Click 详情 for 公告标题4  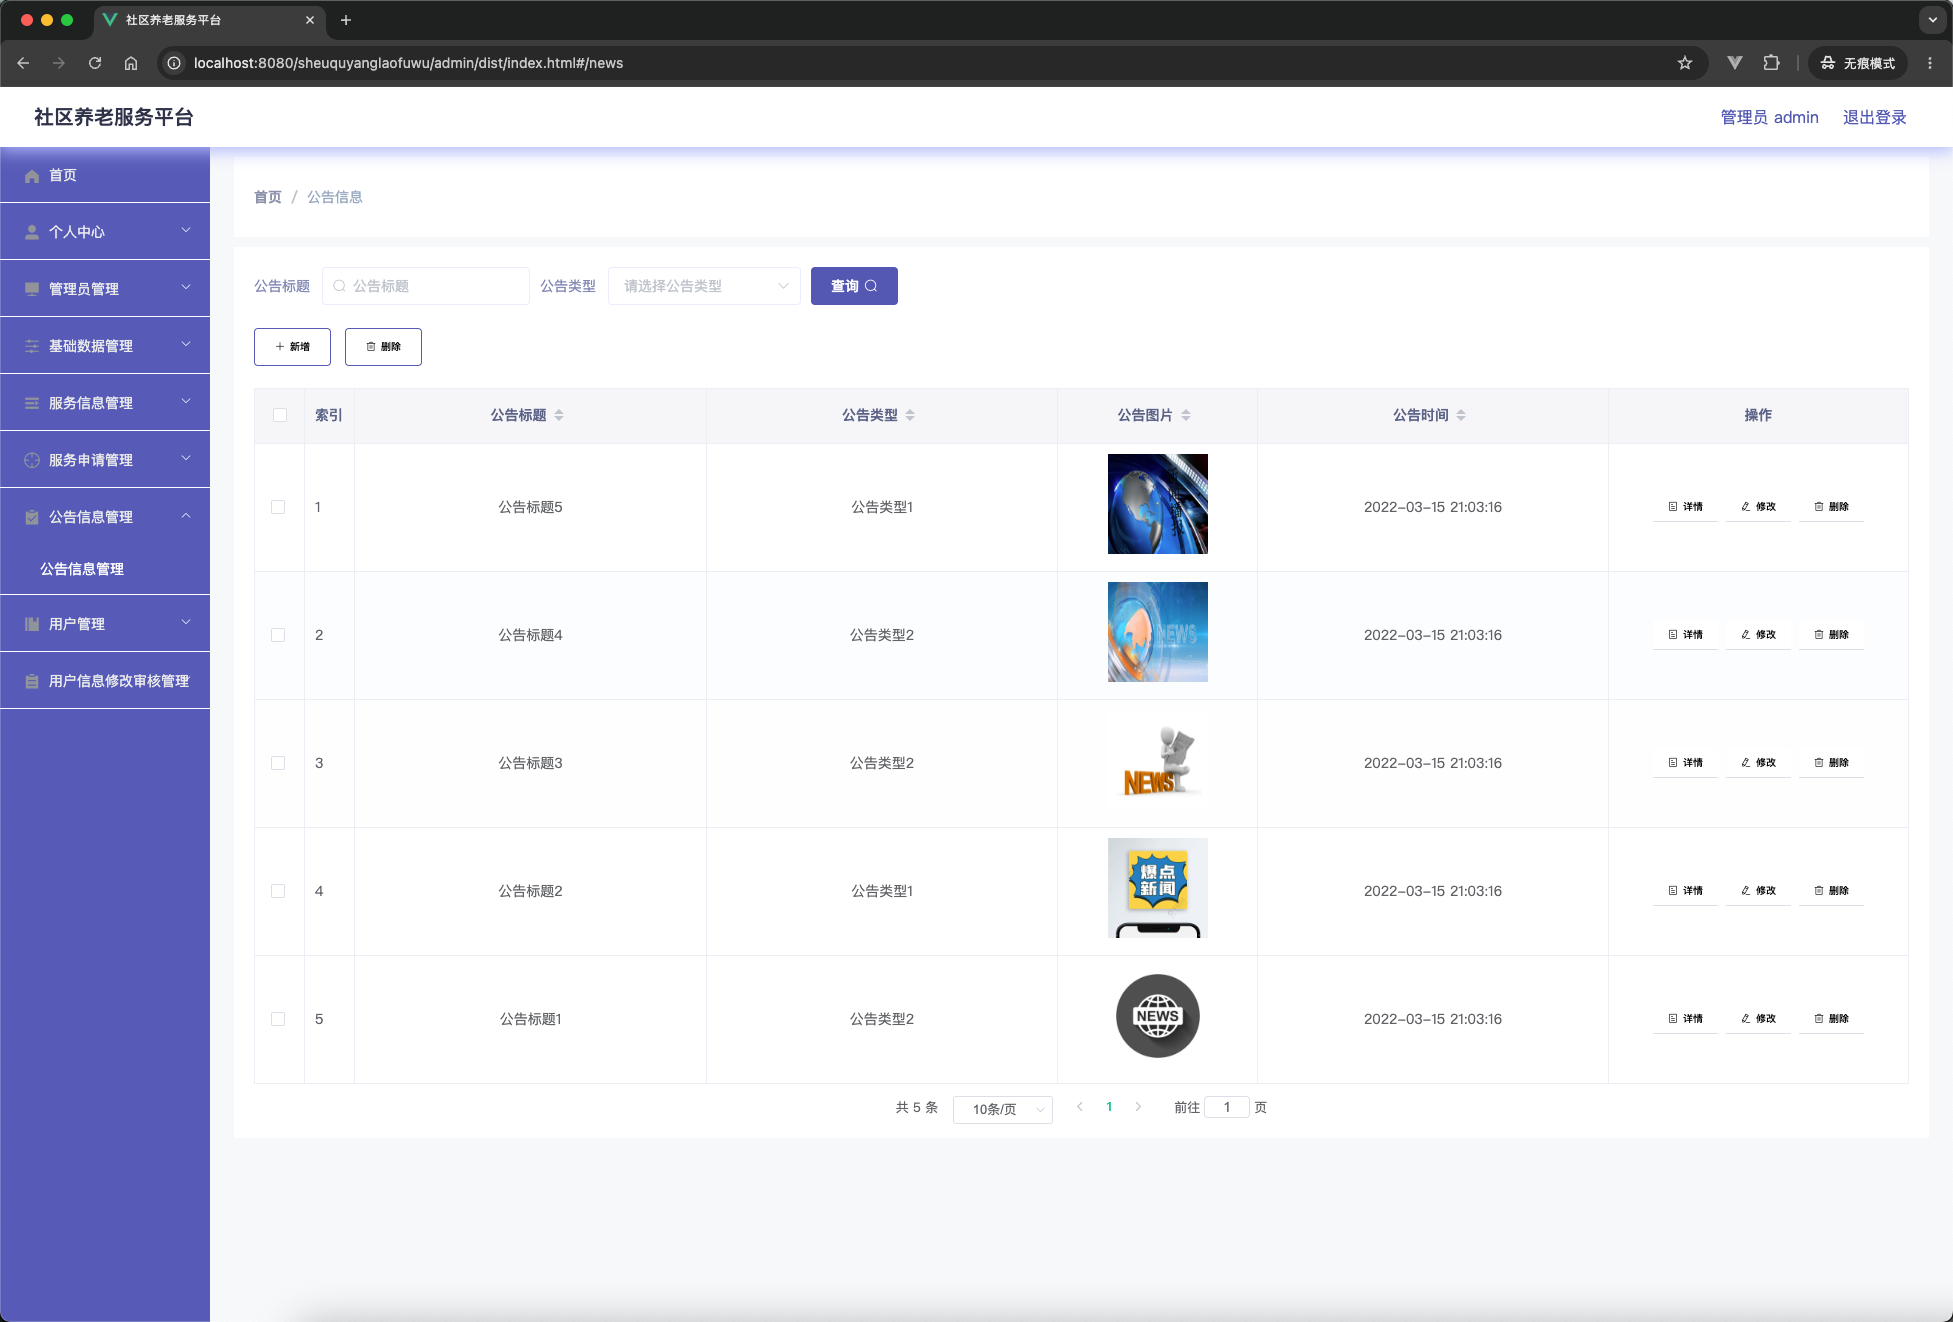(1685, 635)
